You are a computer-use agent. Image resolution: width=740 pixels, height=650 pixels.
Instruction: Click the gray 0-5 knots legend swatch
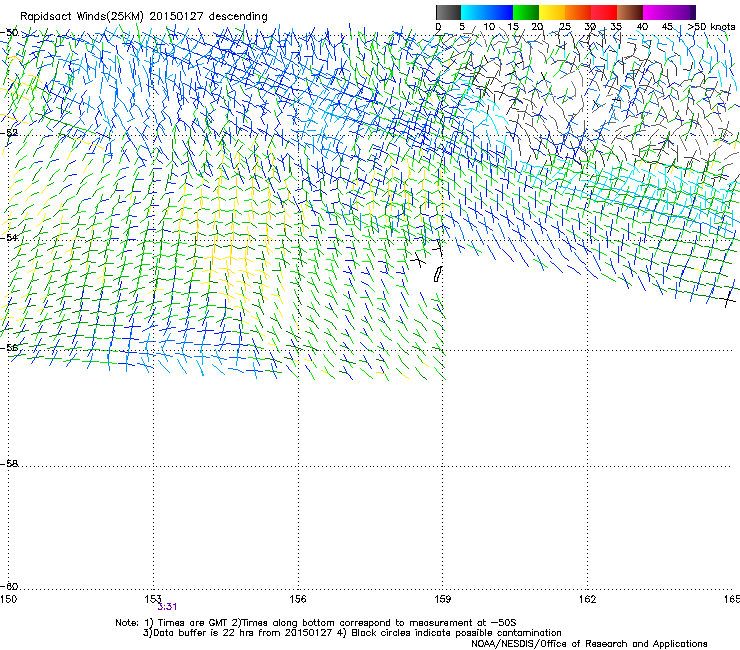448,12
